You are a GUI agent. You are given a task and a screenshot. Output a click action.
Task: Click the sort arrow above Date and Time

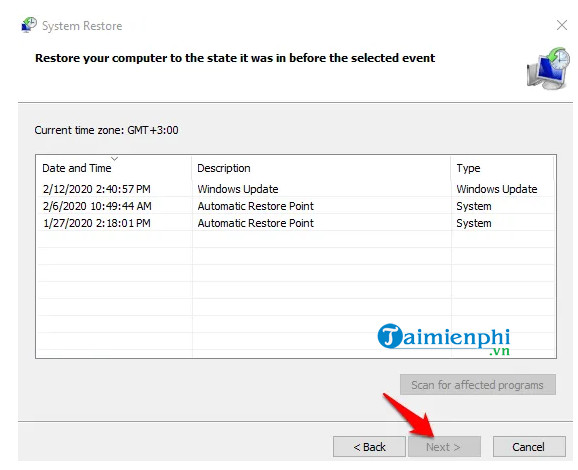tap(115, 159)
